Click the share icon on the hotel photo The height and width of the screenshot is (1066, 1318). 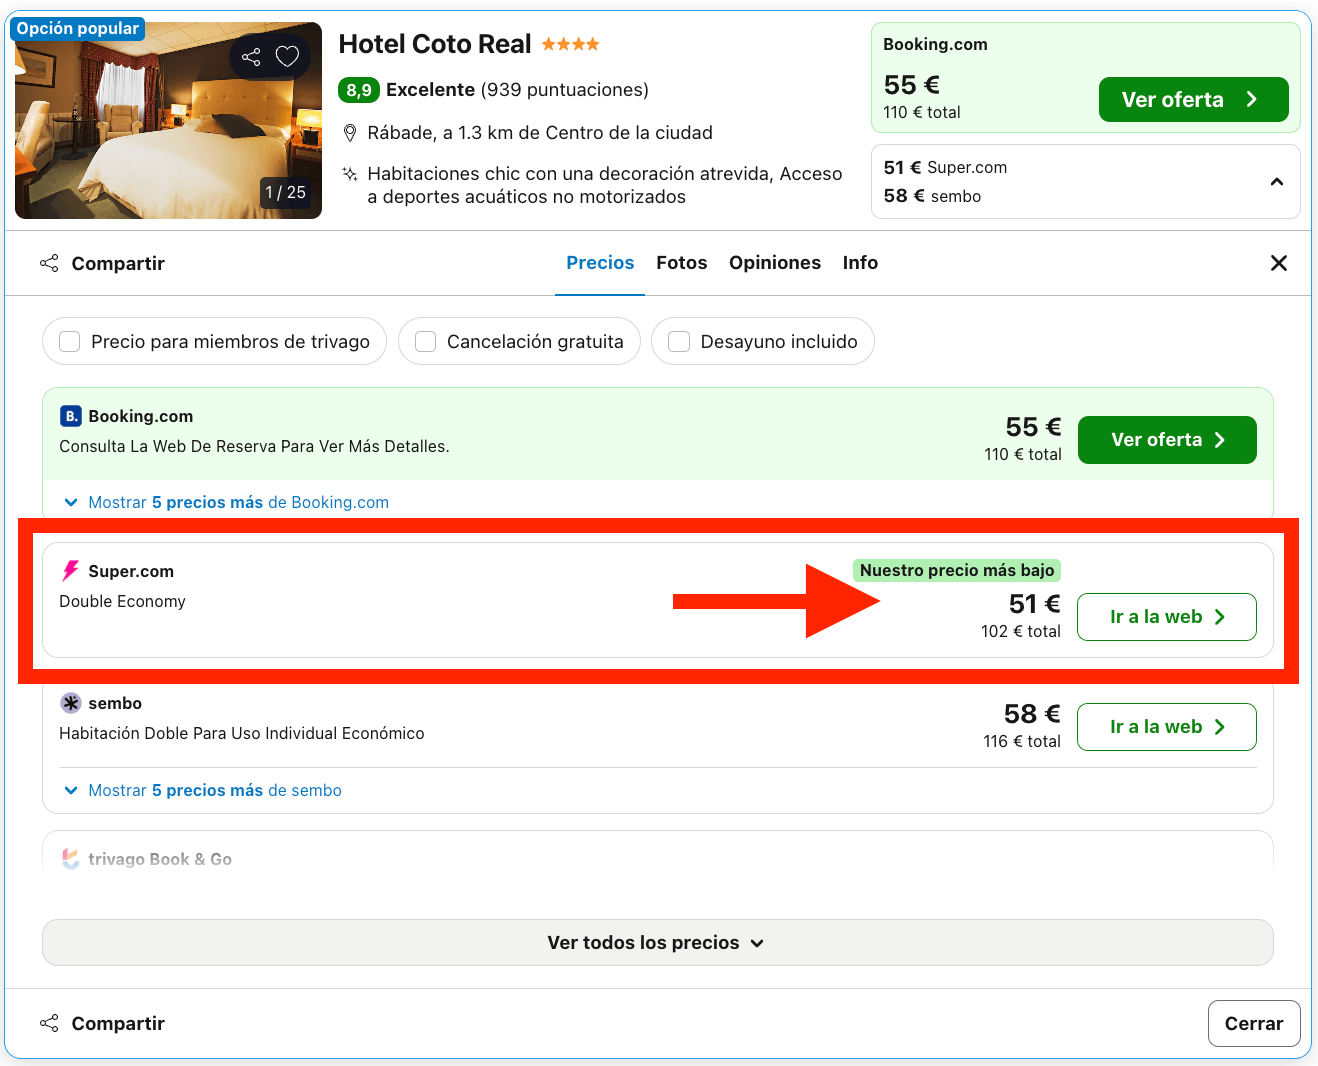pos(251,57)
